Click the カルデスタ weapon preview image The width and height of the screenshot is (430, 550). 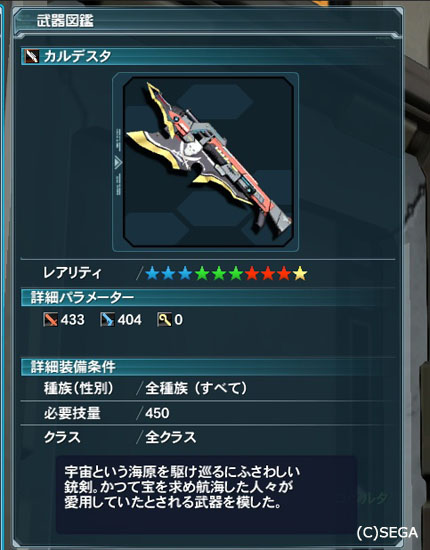point(208,162)
